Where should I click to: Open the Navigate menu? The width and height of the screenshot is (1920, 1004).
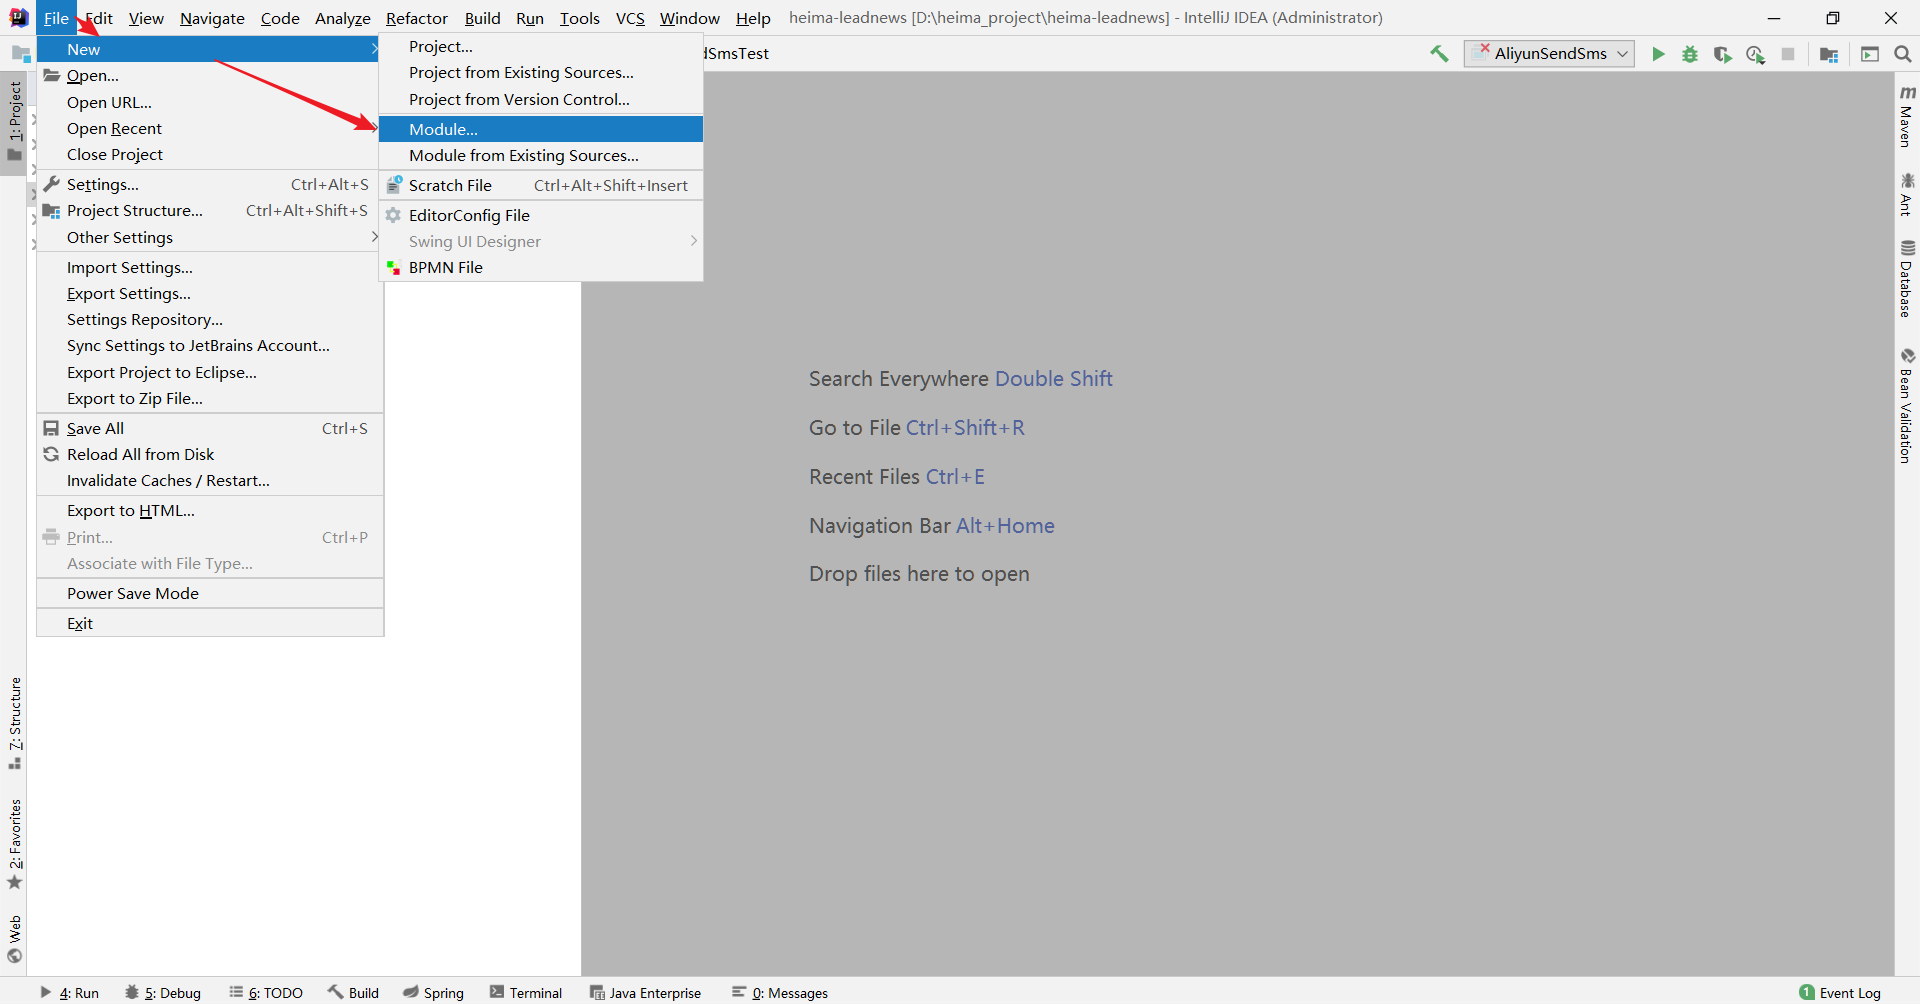[x=212, y=18]
